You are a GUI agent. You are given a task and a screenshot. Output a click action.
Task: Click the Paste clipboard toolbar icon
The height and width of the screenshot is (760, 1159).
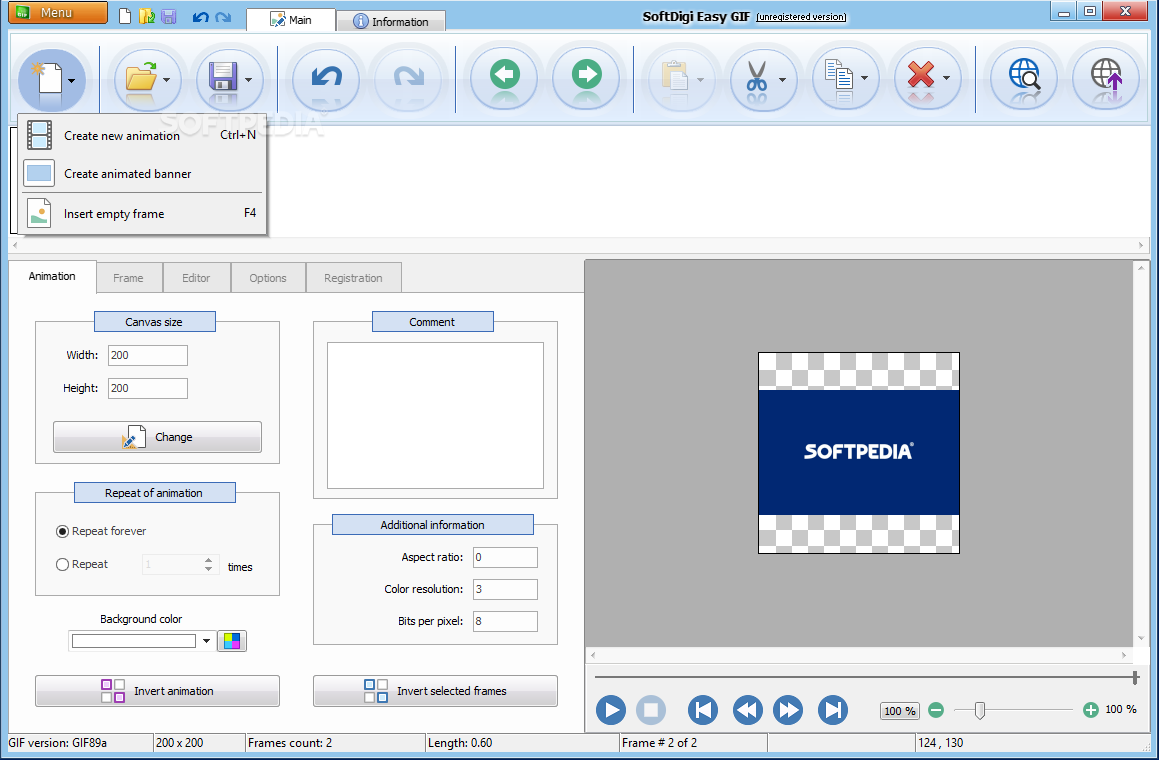[675, 77]
